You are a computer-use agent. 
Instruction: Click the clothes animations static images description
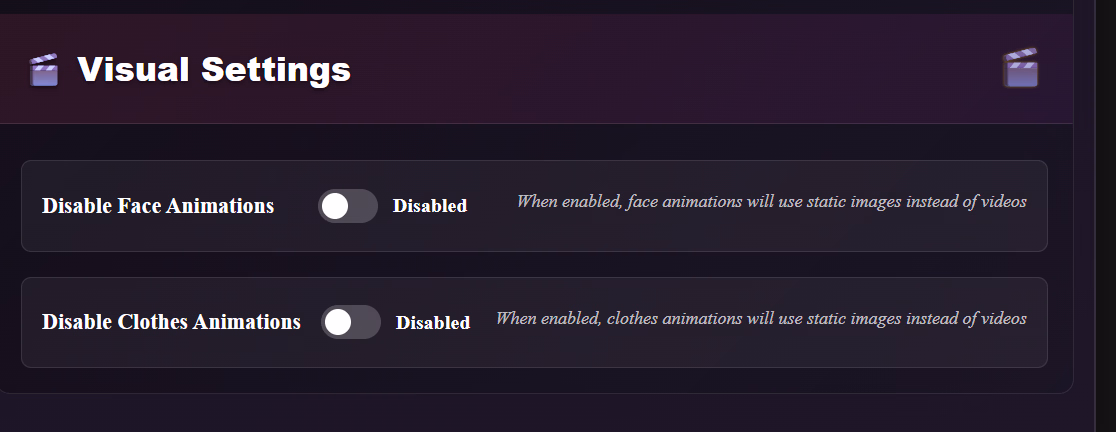click(760, 319)
